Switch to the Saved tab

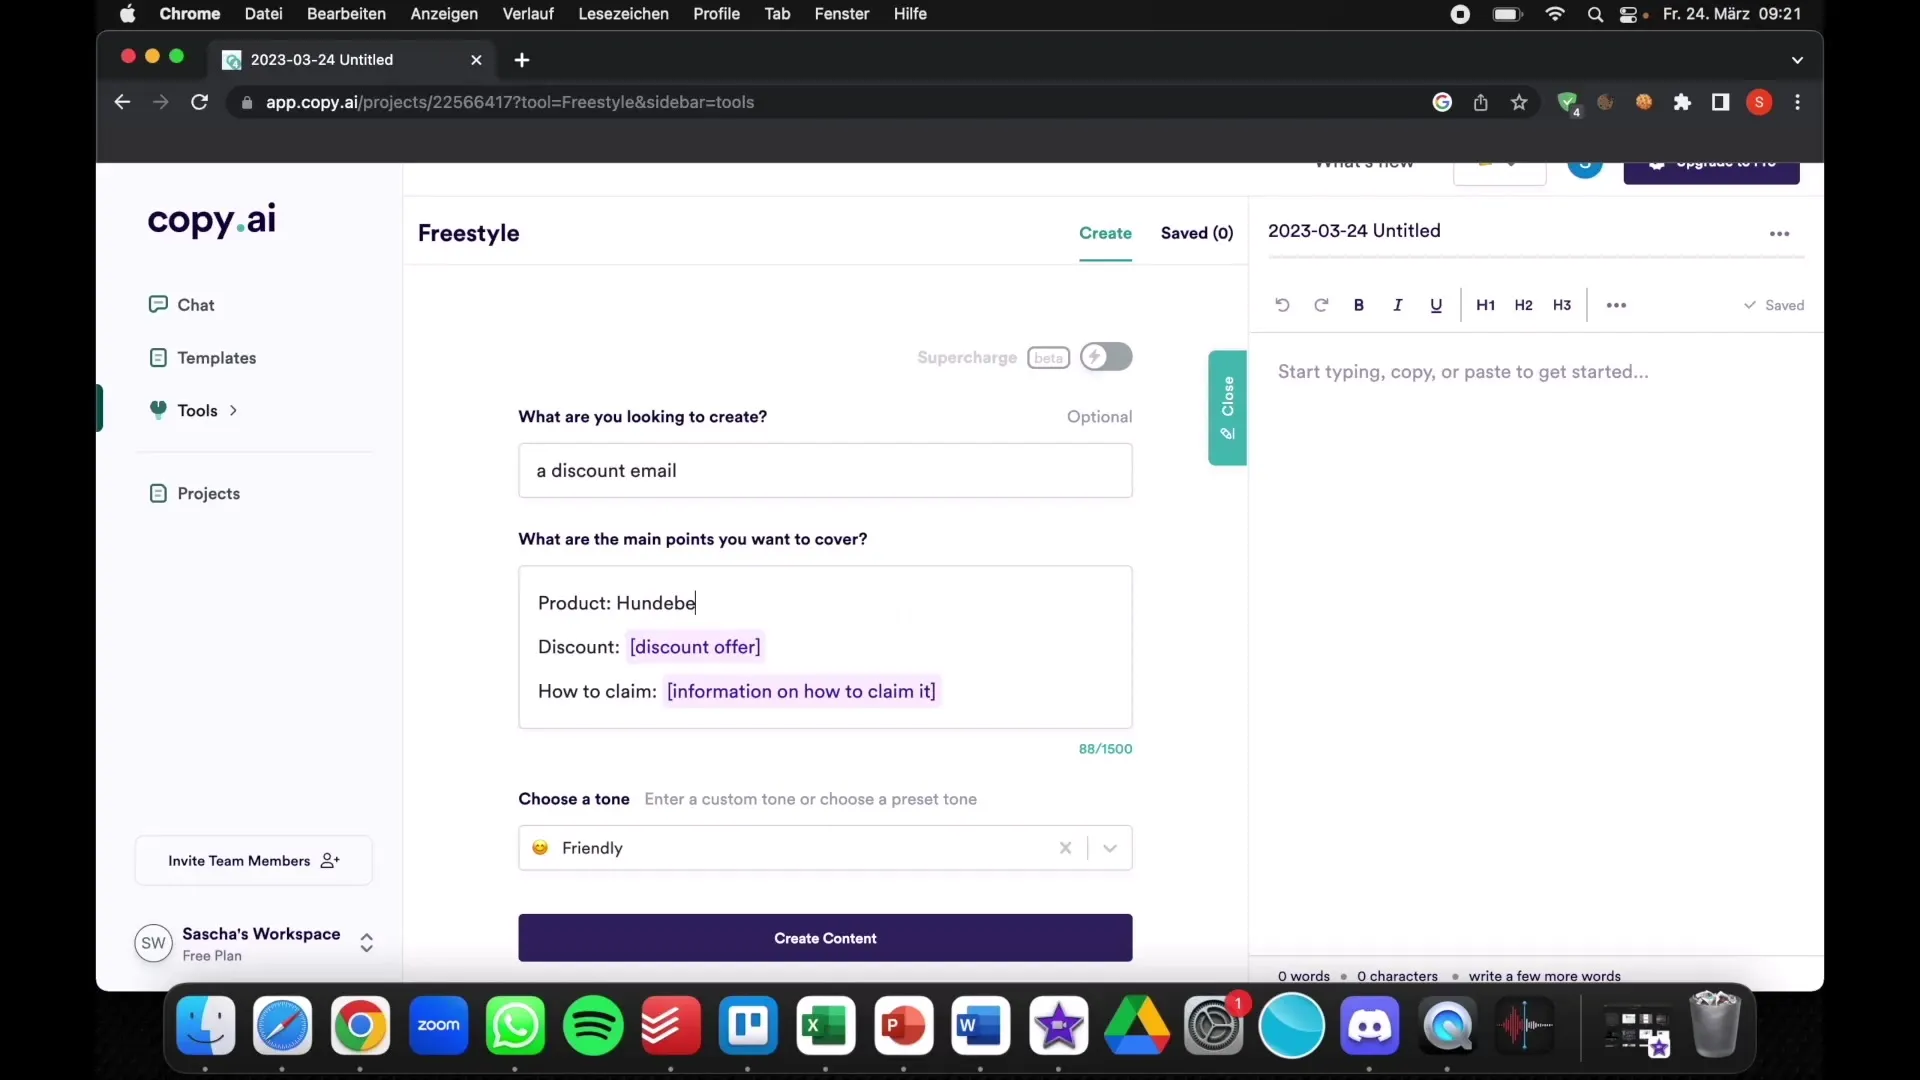pos(1196,232)
